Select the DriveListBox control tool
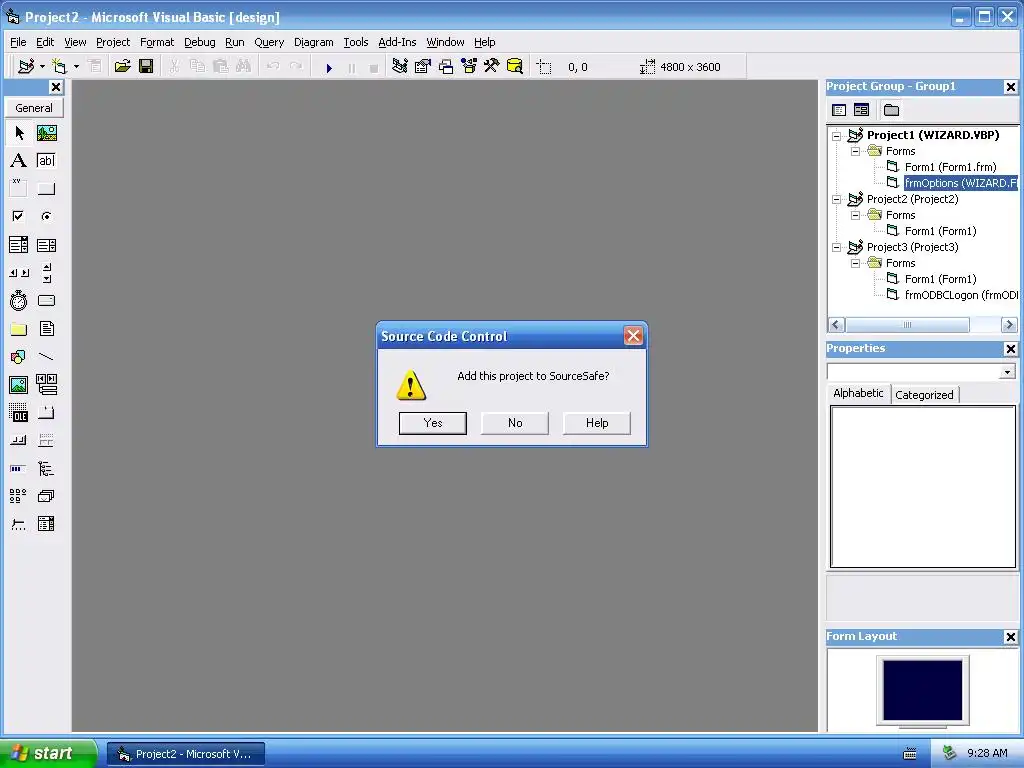1024x768 pixels. [x=46, y=300]
